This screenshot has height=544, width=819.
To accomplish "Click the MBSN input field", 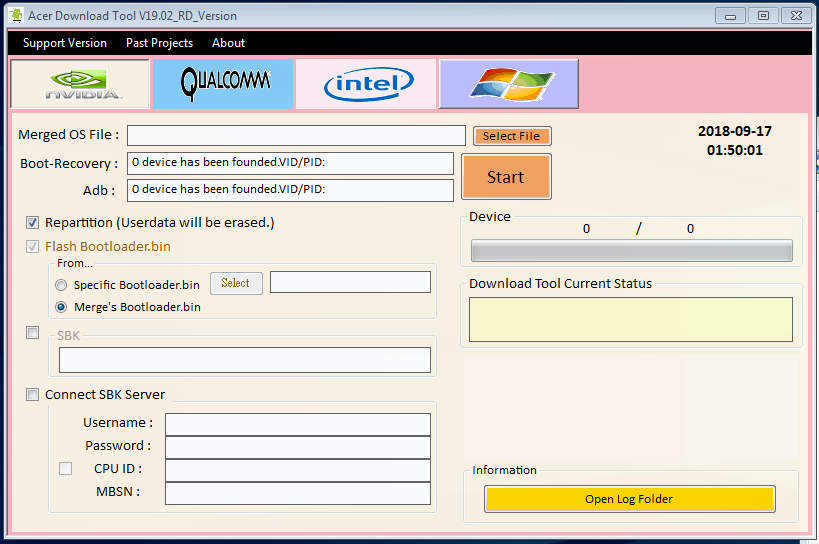I will point(298,493).
